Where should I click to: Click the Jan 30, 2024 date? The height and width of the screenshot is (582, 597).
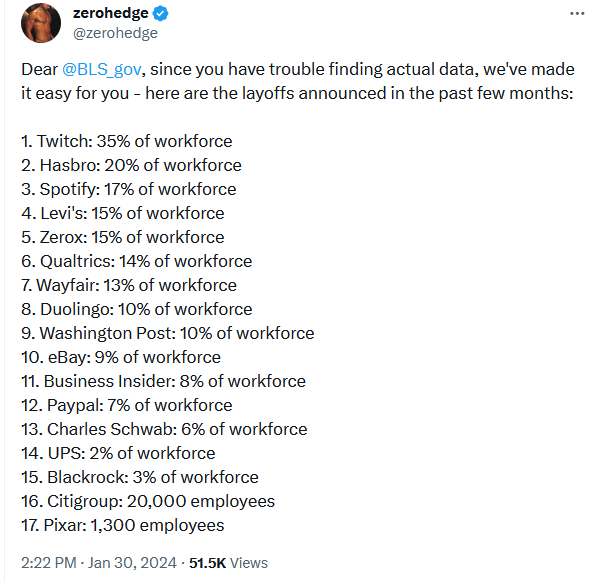(x=132, y=563)
